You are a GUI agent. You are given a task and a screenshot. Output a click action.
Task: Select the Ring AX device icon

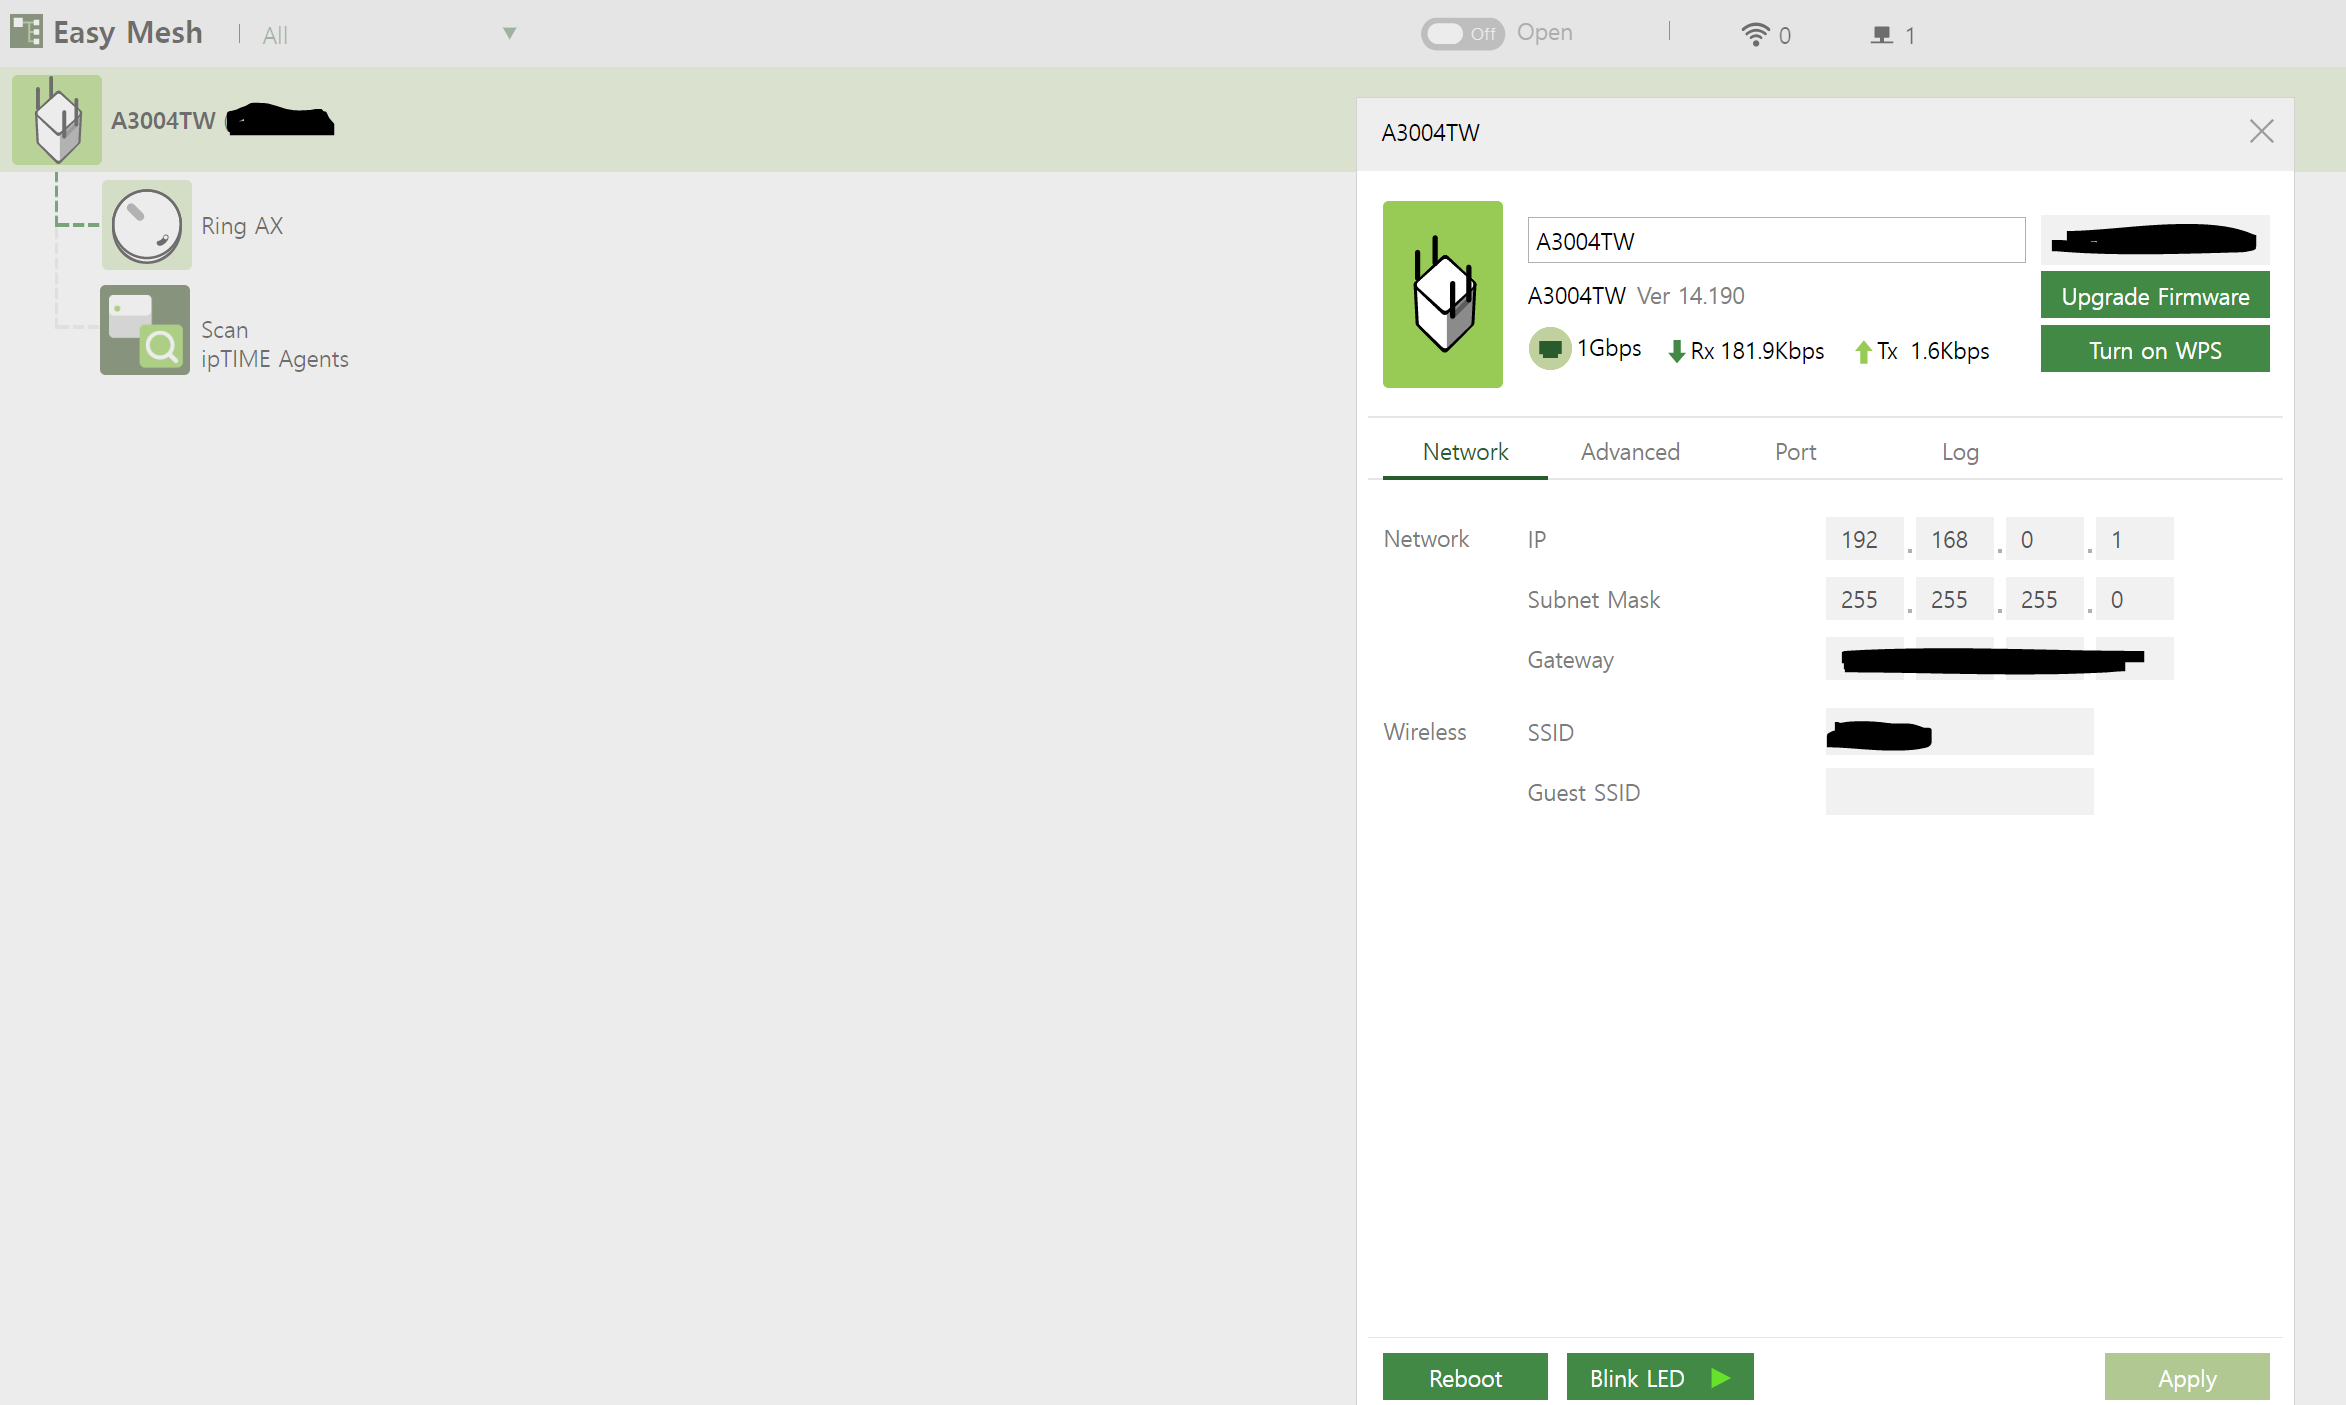tap(146, 225)
